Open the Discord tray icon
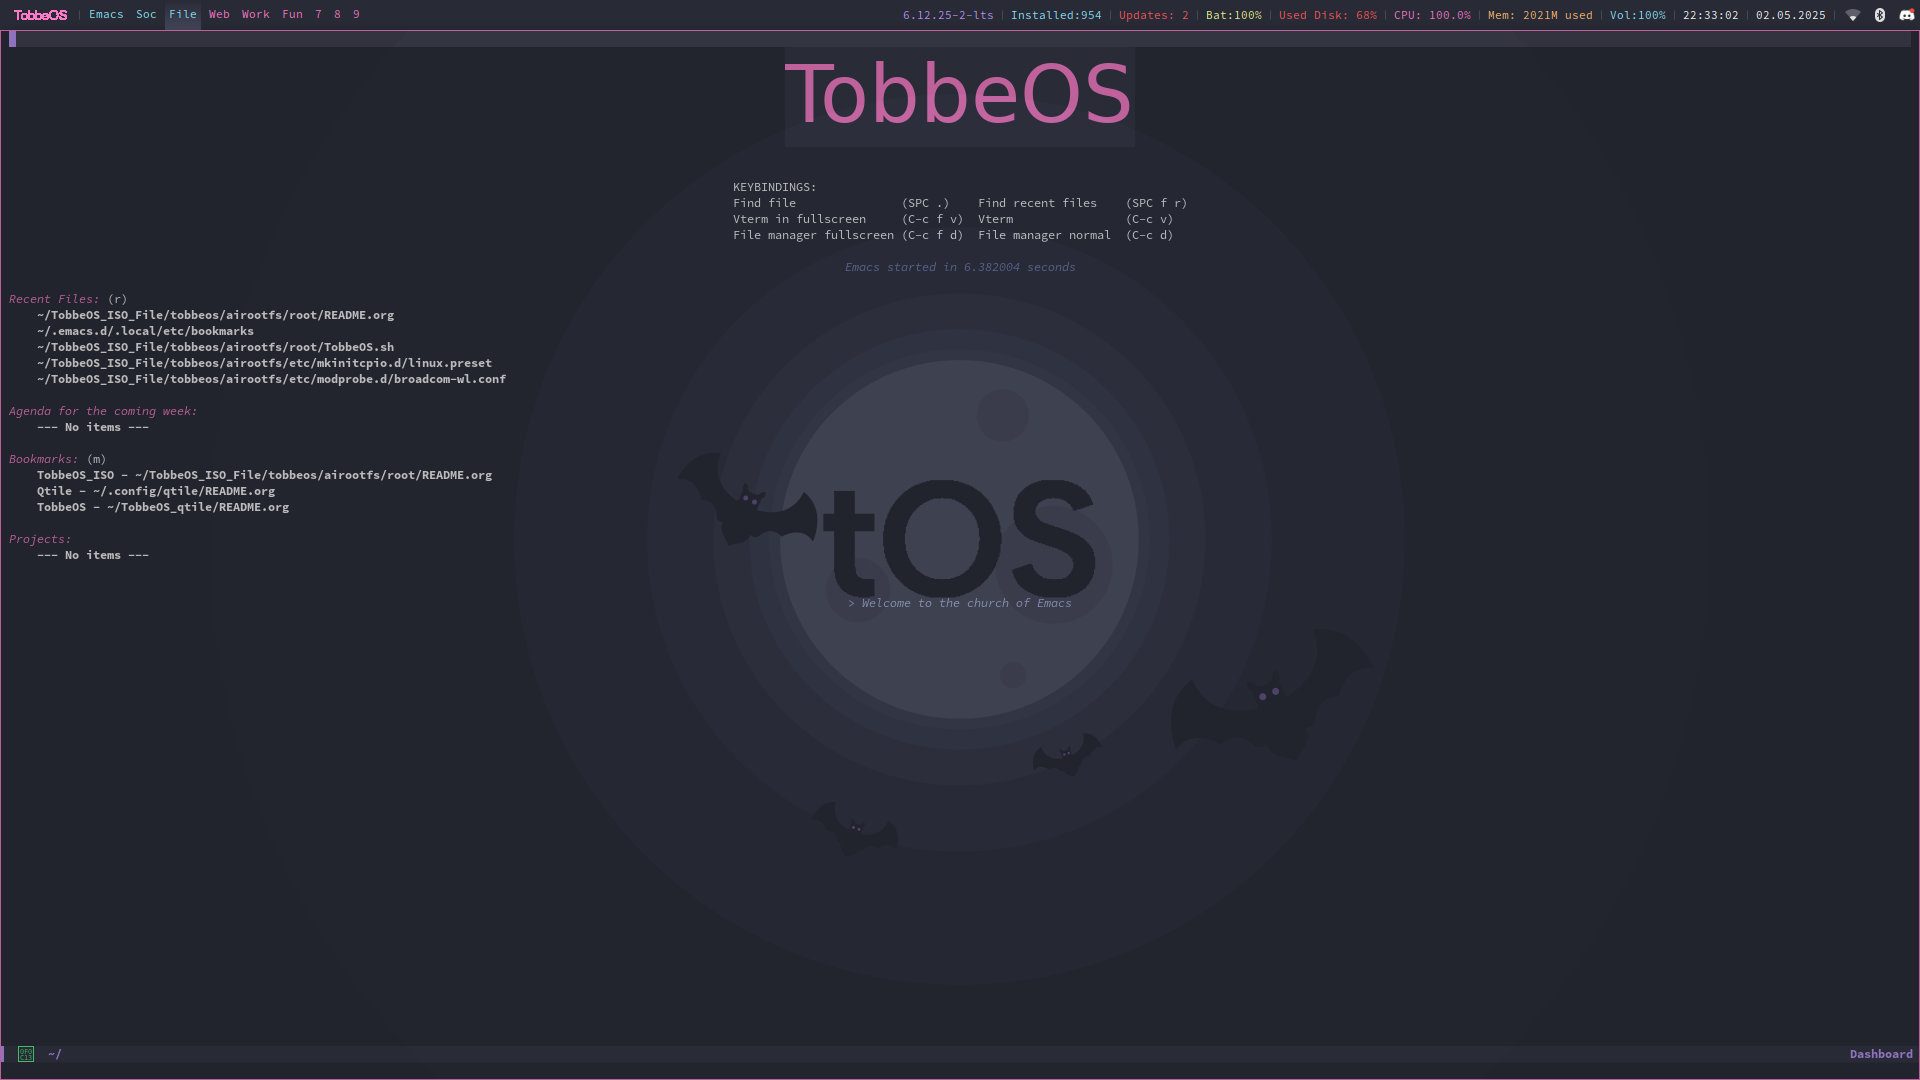Viewport: 1920px width, 1080px height. (x=1907, y=15)
